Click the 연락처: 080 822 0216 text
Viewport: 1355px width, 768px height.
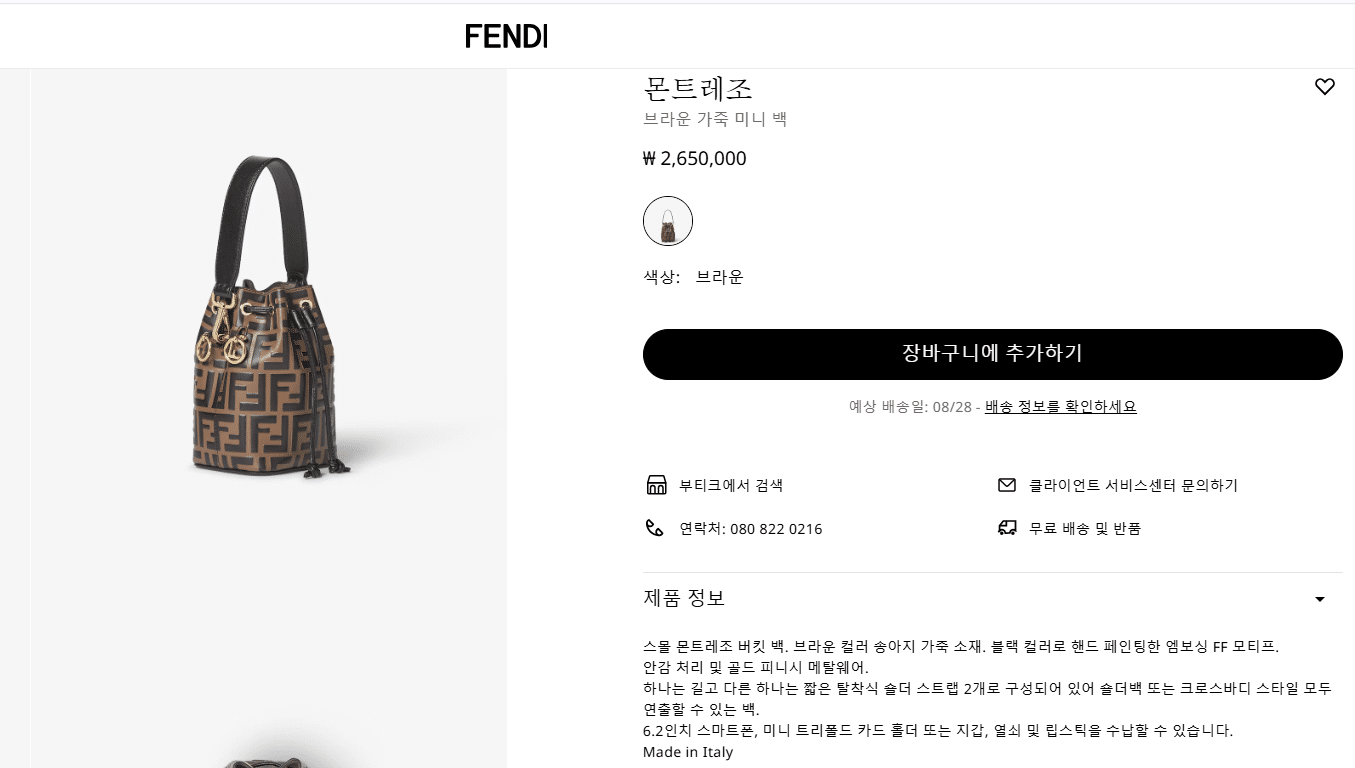coord(750,529)
